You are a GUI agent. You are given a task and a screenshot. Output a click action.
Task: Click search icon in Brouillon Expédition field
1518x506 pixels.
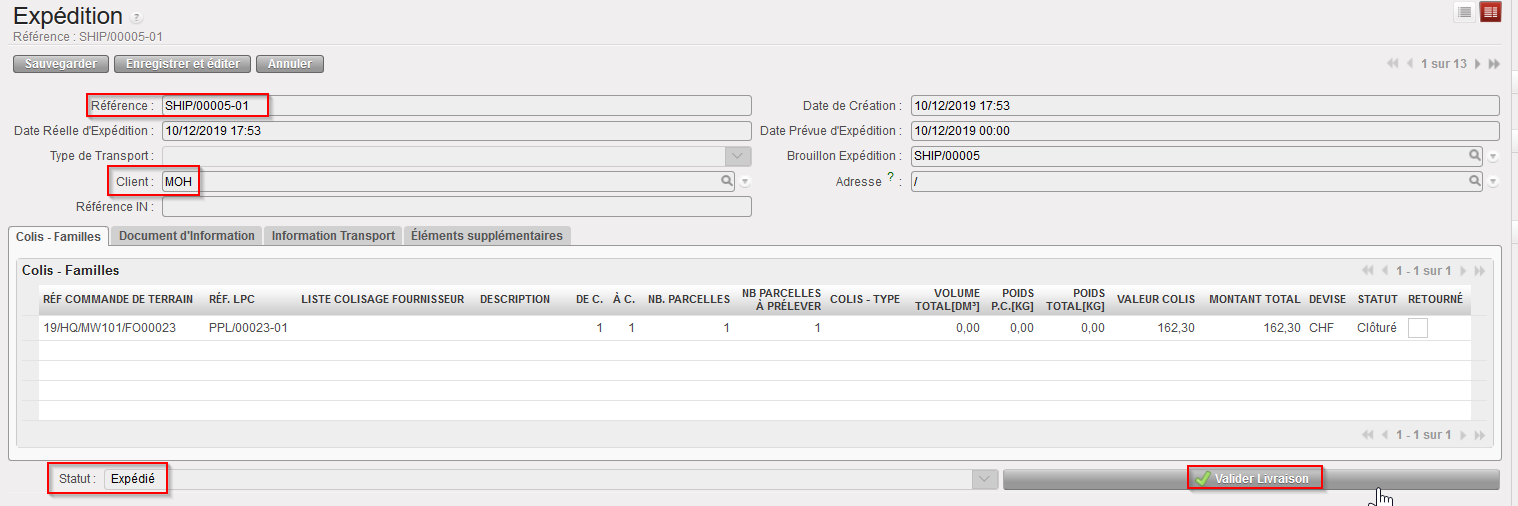tap(1474, 156)
